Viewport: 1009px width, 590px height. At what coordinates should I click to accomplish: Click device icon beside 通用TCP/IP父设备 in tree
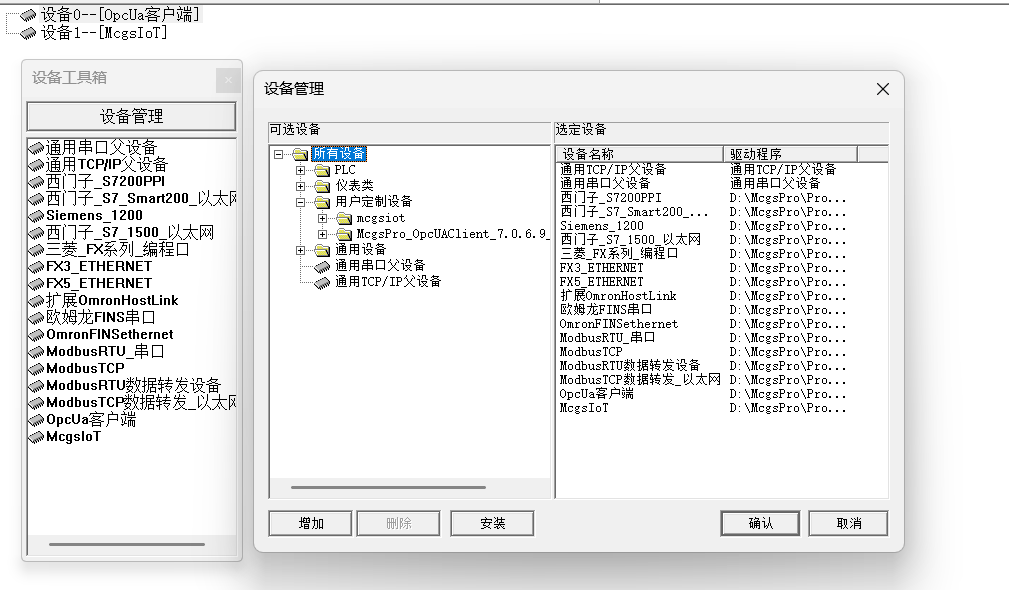pos(322,282)
